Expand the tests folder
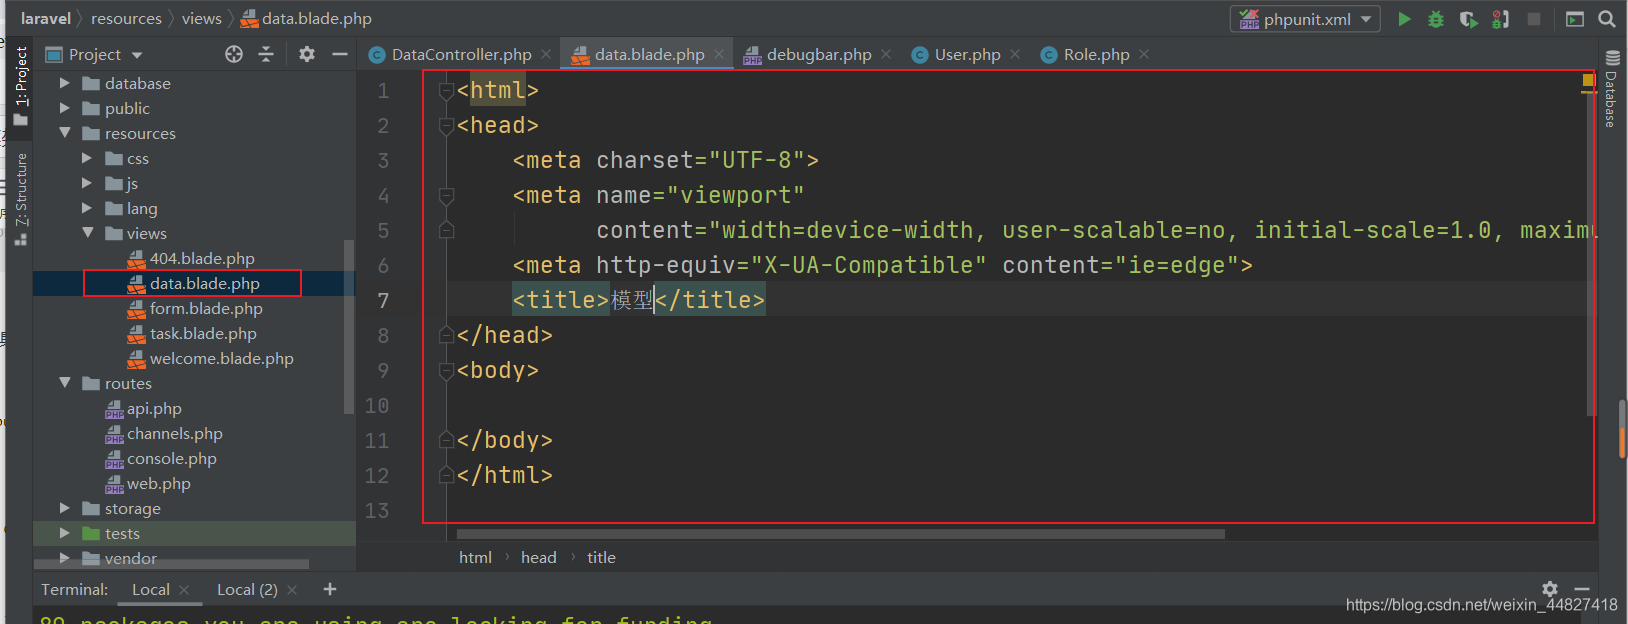The width and height of the screenshot is (1628, 624). click(x=65, y=533)
